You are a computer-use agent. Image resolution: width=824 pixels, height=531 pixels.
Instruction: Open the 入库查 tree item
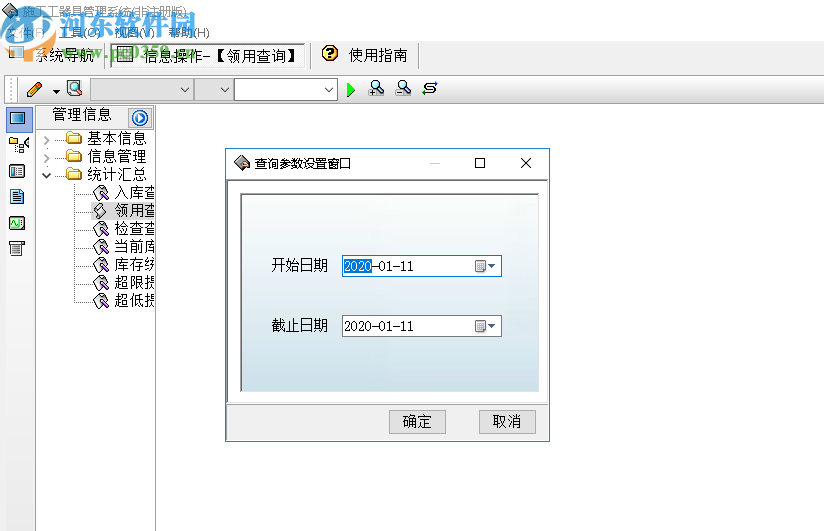pos(135,192)
